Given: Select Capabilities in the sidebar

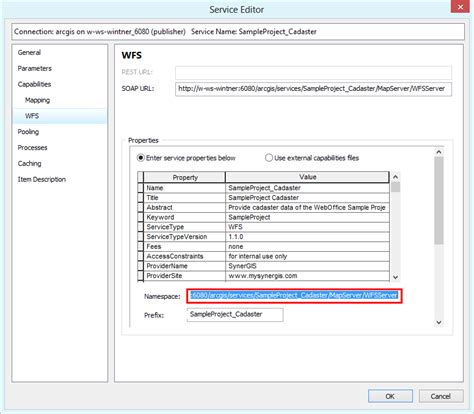Looking at the screenshot, I should click(34, 84).
